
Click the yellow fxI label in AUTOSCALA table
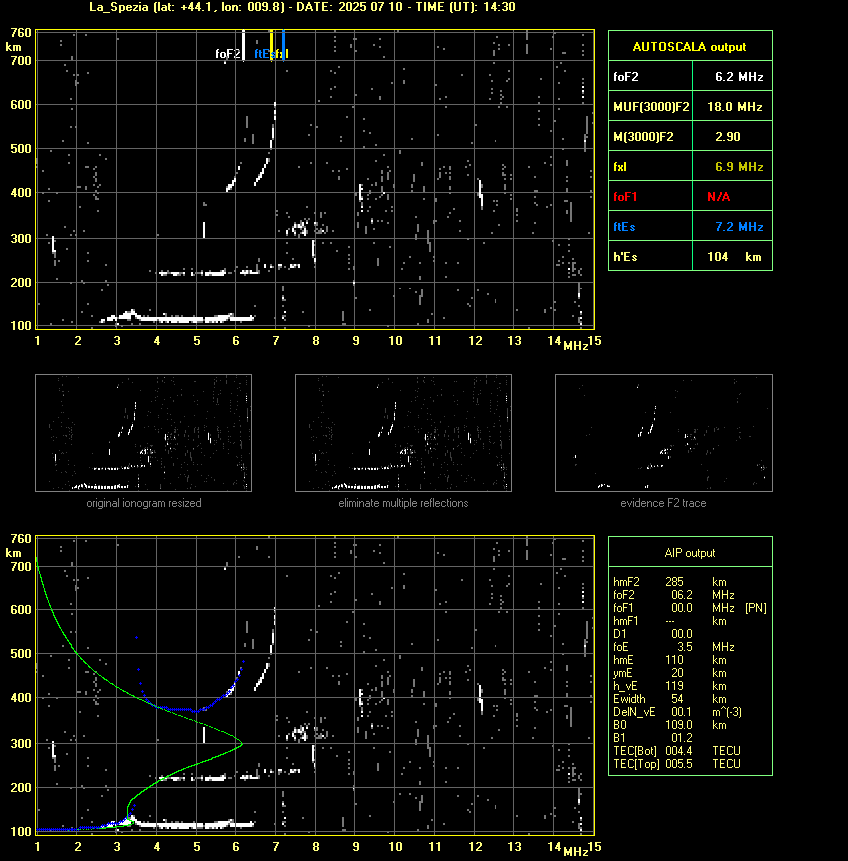[x=620, y=167]
